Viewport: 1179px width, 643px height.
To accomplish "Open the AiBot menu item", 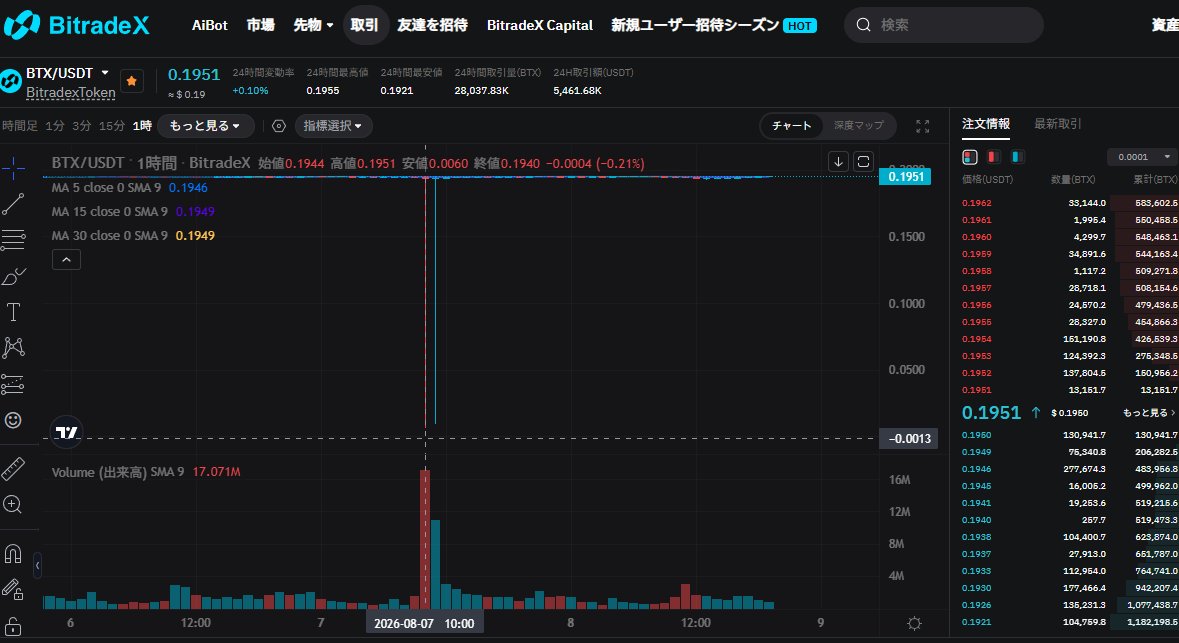I will [x=209, y=25].
